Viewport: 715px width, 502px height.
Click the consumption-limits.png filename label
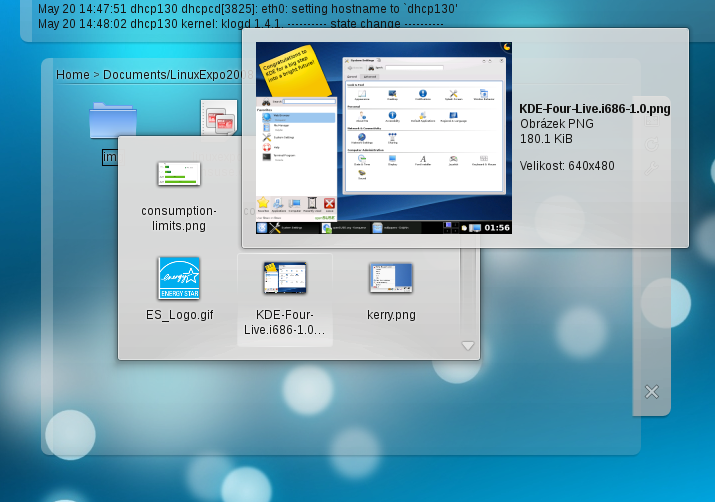tap(179, 218)
